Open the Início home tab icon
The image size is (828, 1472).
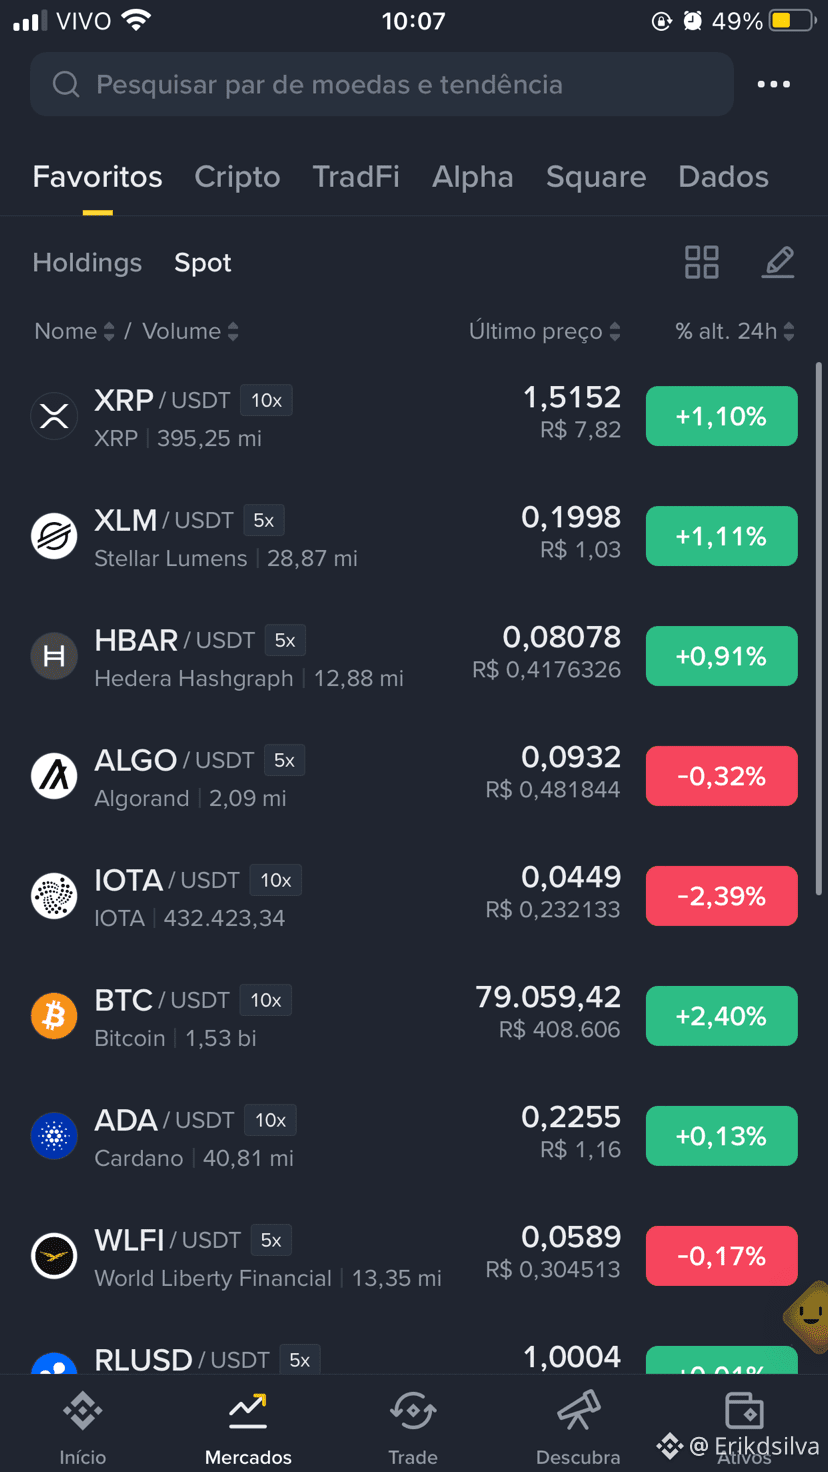[x=82, y=1412]
